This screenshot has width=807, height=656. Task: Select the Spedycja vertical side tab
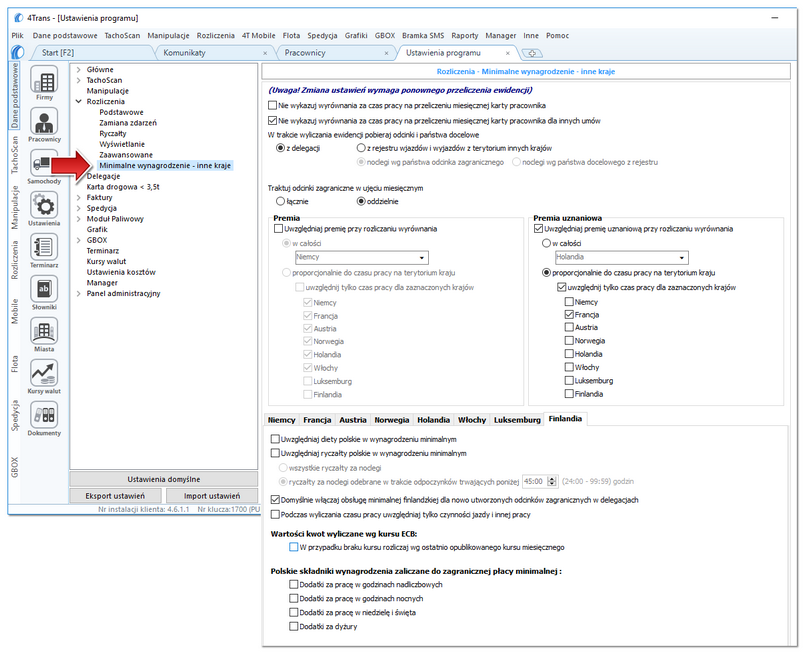tap(14, 416)
